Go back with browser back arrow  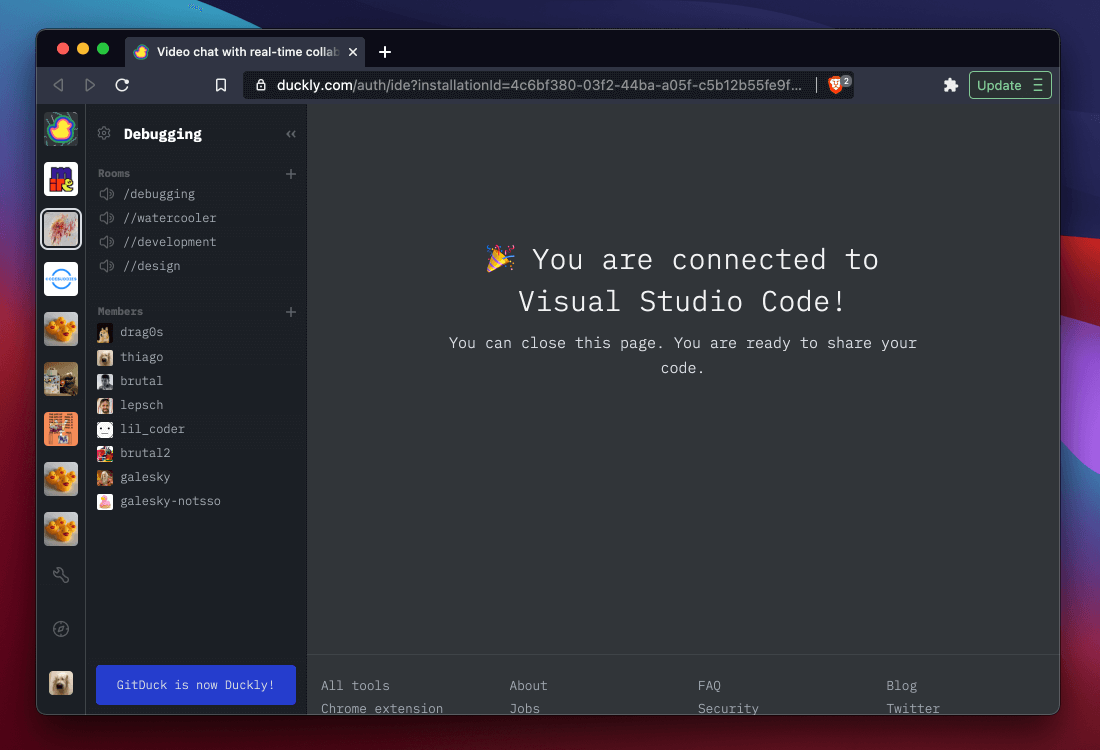[58, 85]
